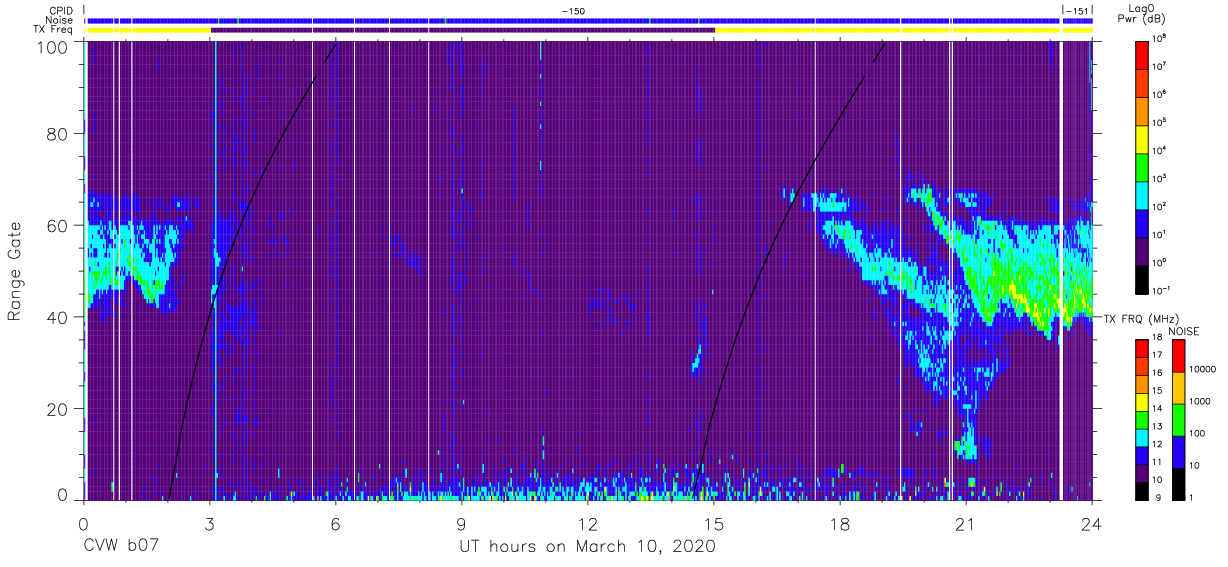This screenshot has height=567, width=1228.
Task: Click the '21' hour tick on the time axis
Action: (966, 523)
